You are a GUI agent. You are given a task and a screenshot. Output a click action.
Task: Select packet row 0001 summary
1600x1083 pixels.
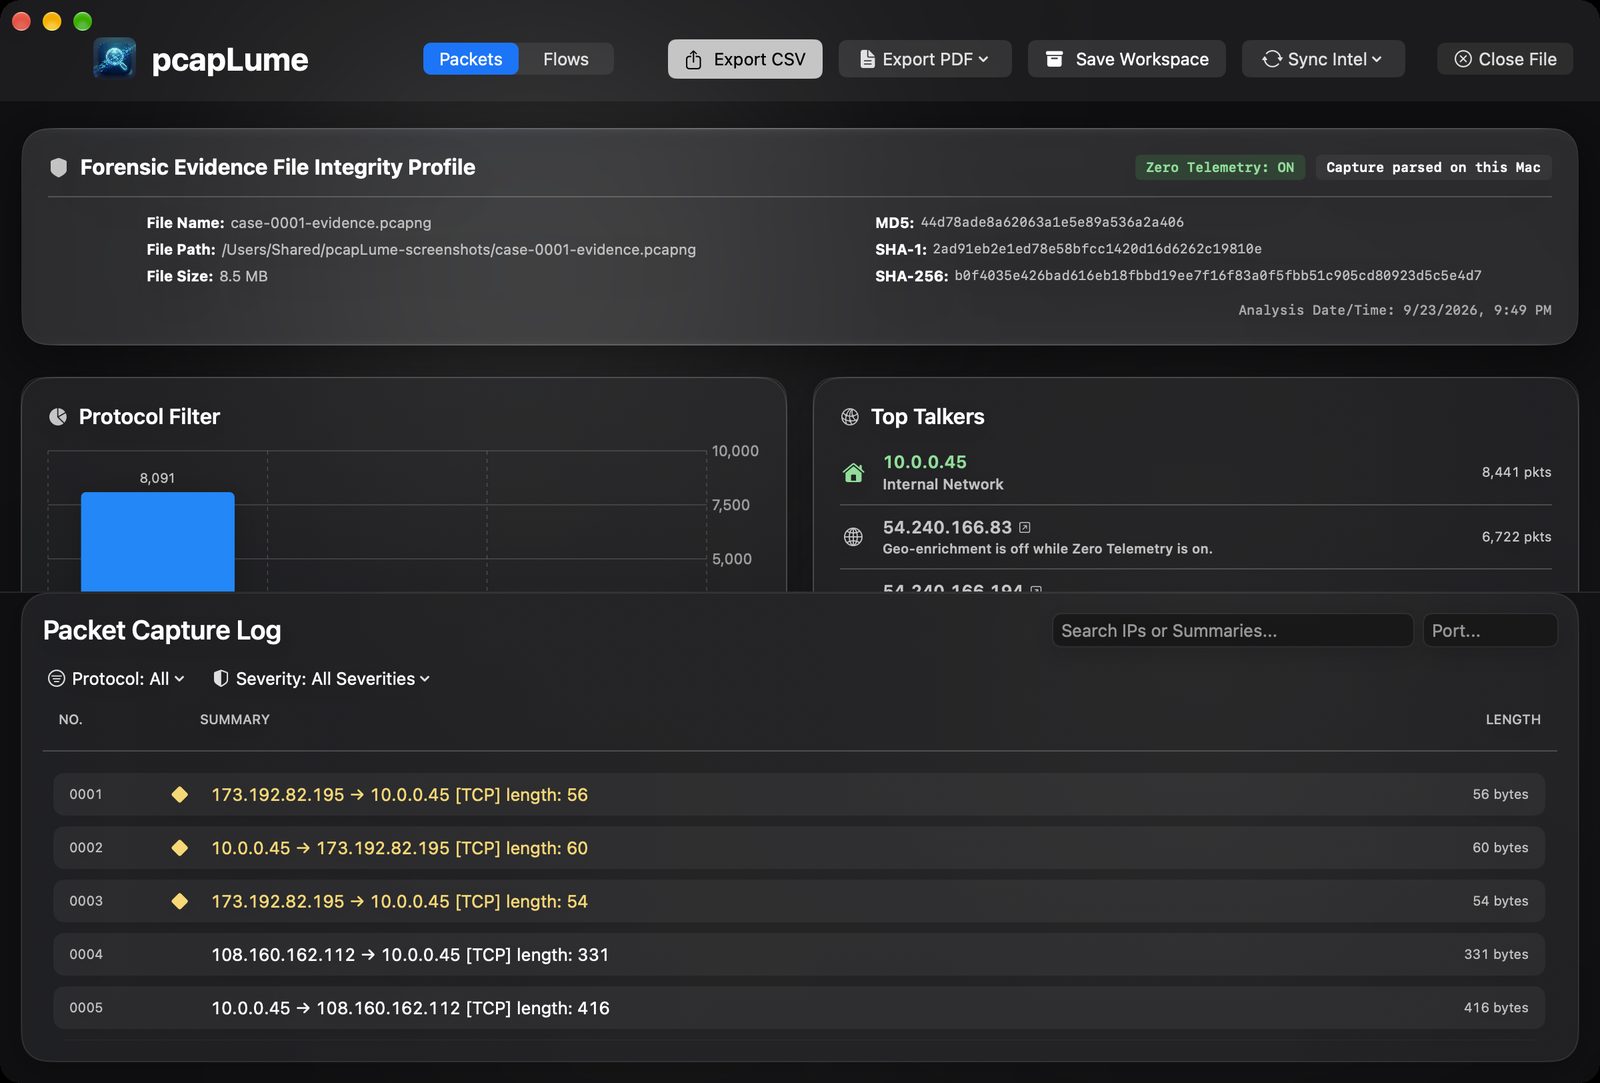400,795
